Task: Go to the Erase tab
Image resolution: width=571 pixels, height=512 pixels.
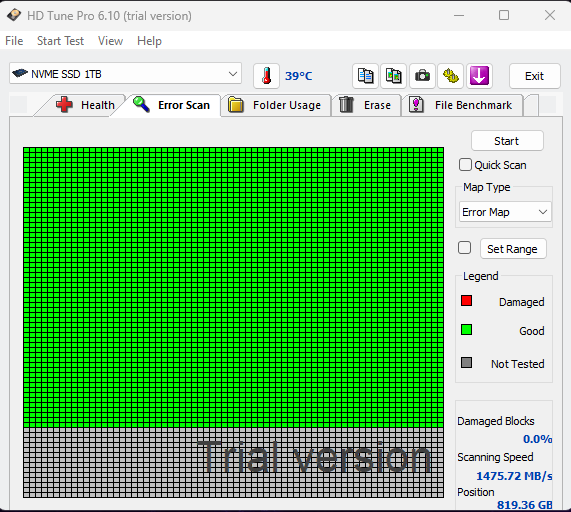Action: pos(366,105)
